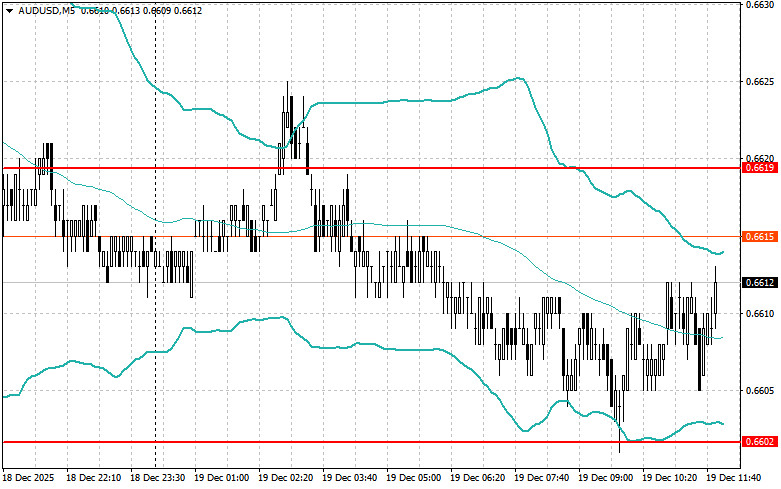Click the 0.6610 price scale value
The image size is (781, 489).
pyautogui.click(x=760, y=313)
